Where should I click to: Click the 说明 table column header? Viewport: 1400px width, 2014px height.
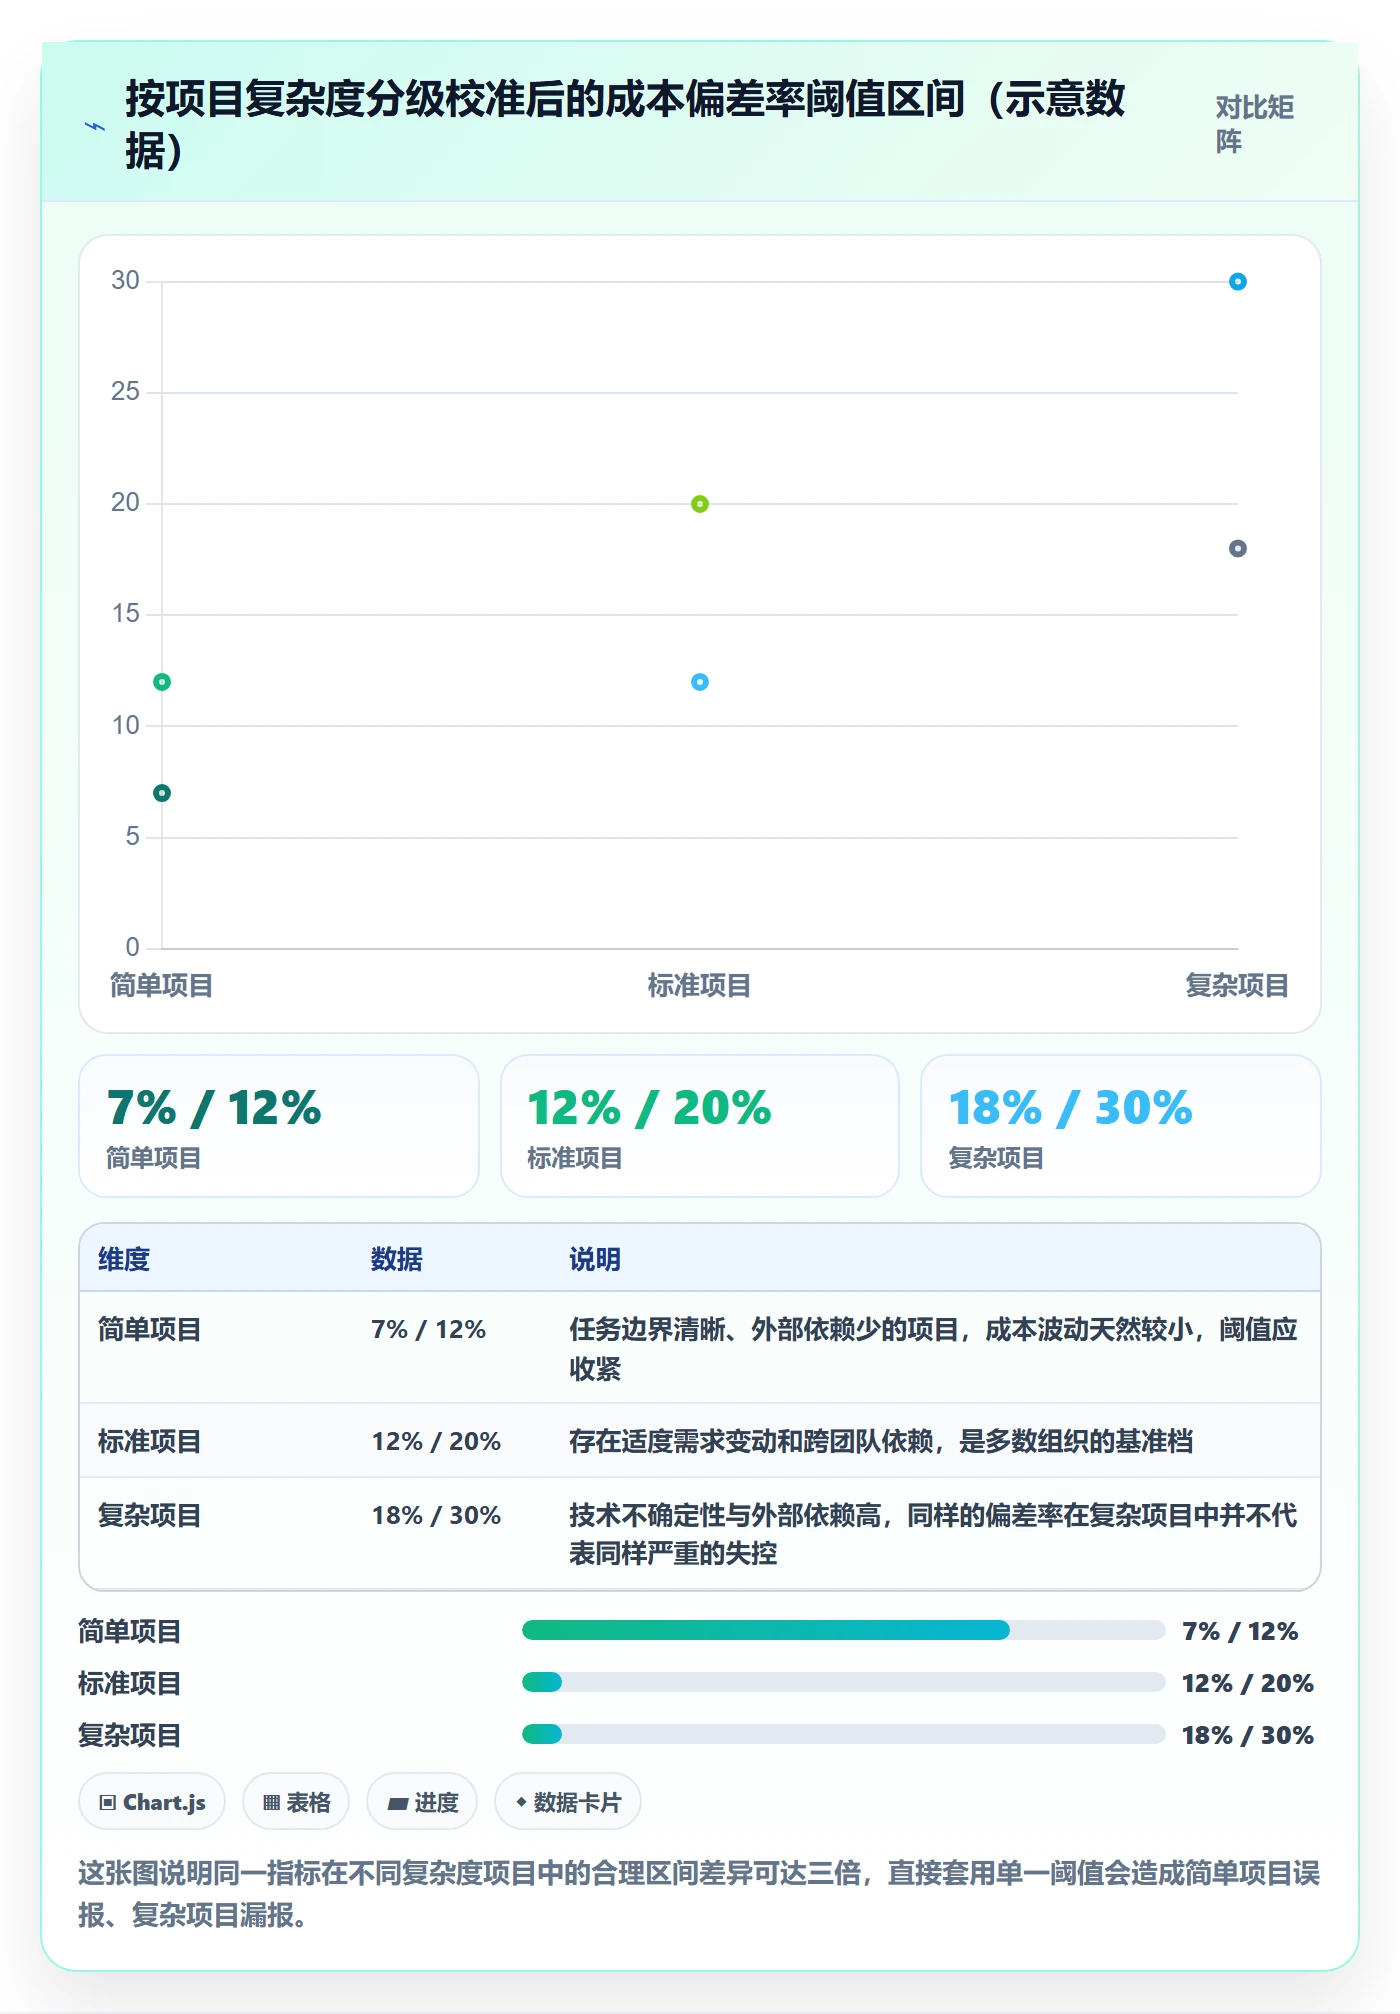(x=595, y=1259)
